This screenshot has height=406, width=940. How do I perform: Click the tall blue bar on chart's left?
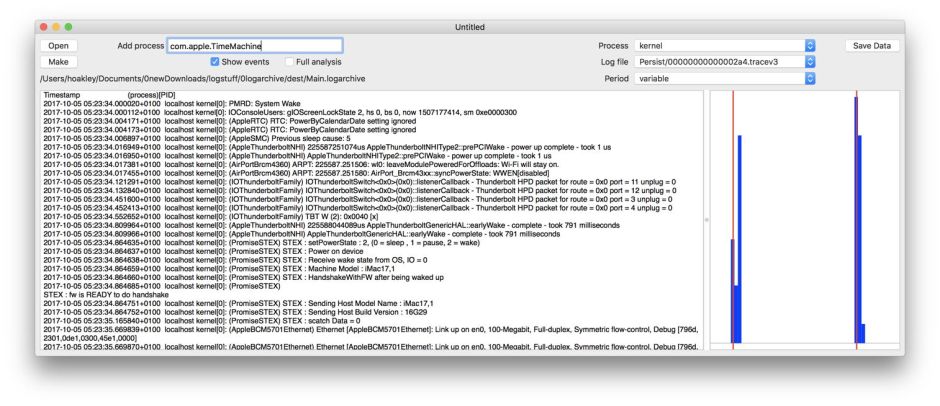739,240
